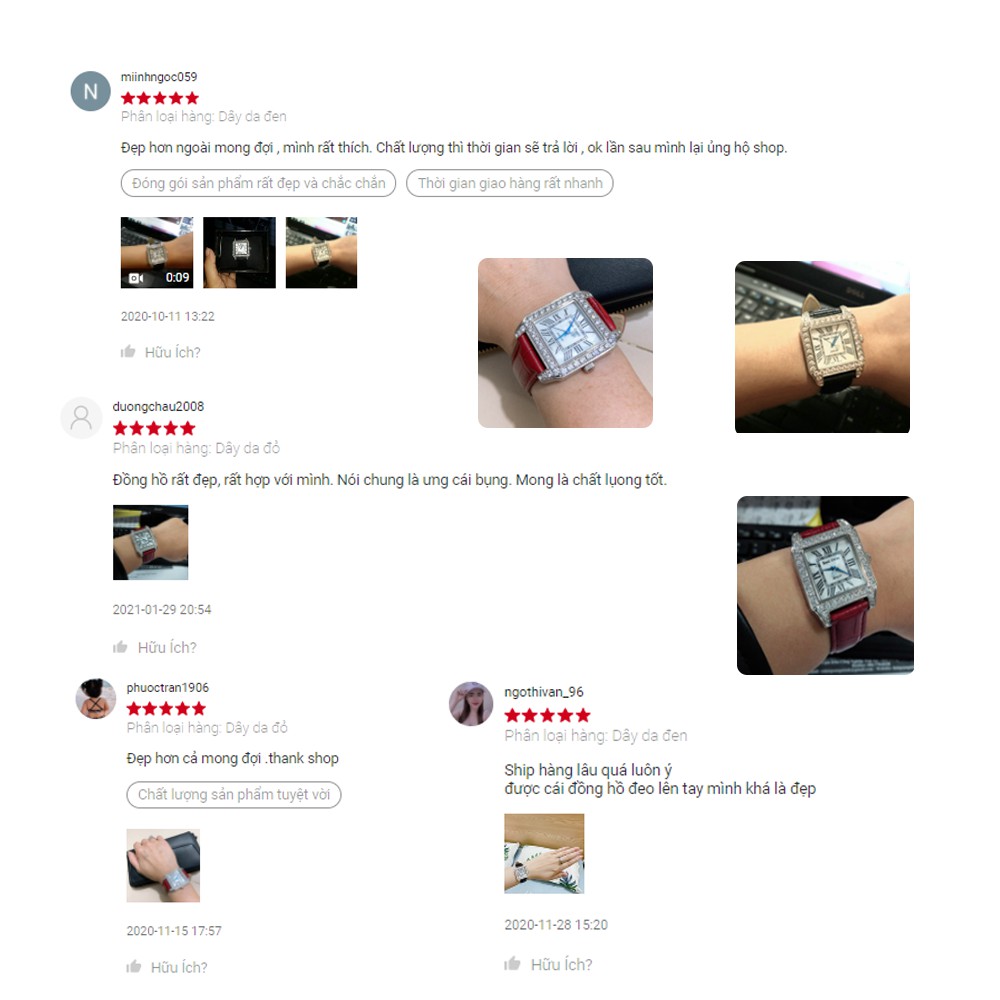The height and width of the screenshot is (1000, 1000).
Task: Open username link miinhngoc059
Action: pos(159,77)
